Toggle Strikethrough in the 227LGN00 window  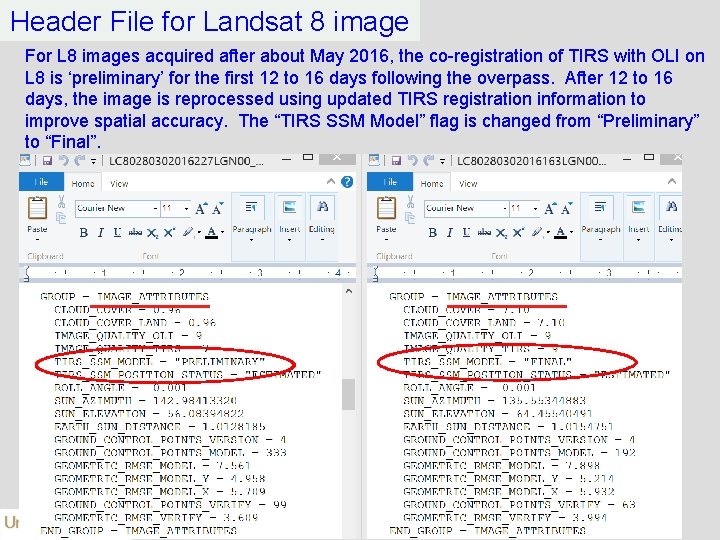click(x=135, y=232)
